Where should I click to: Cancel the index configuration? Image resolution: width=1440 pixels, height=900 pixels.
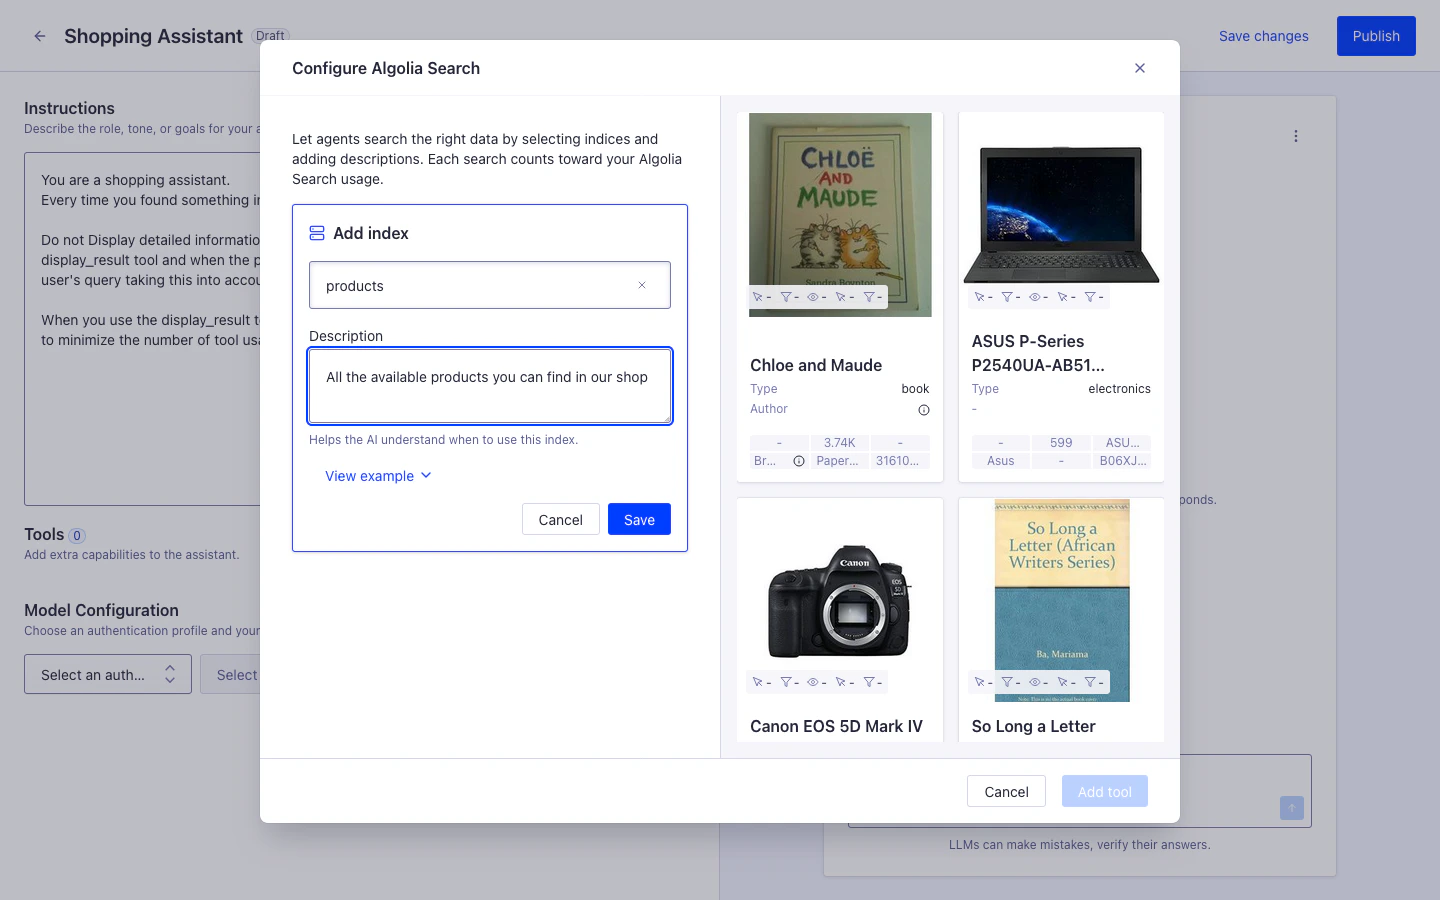(x=560, y=519)
